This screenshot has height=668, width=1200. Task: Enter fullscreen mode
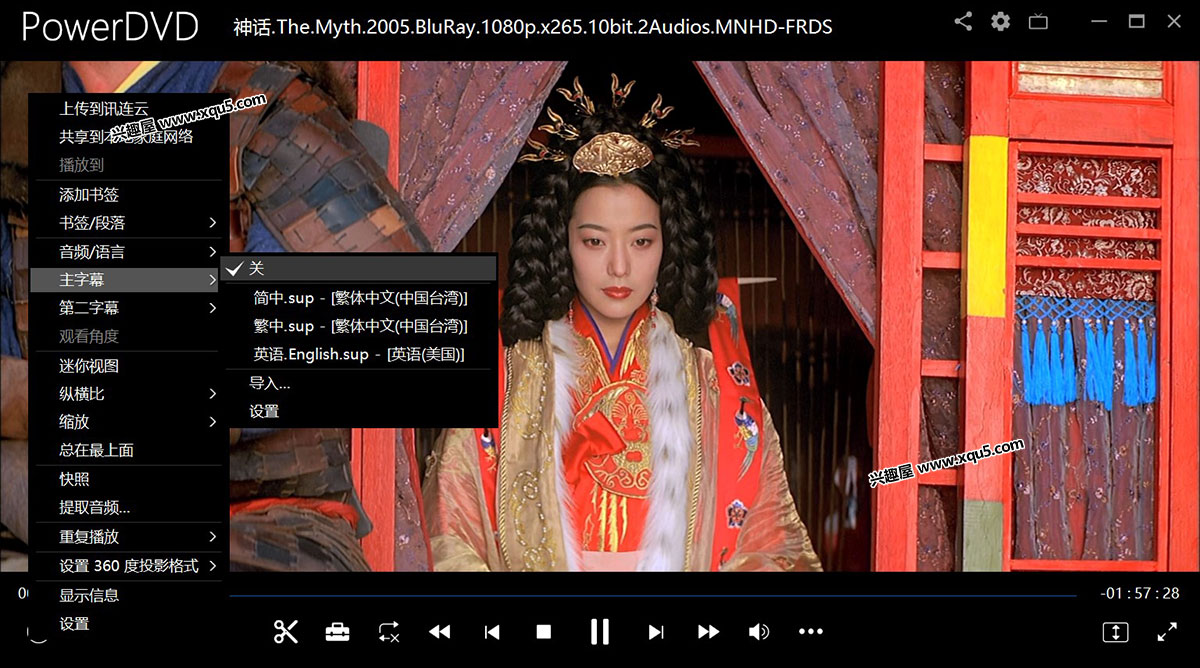(1167, 632)
